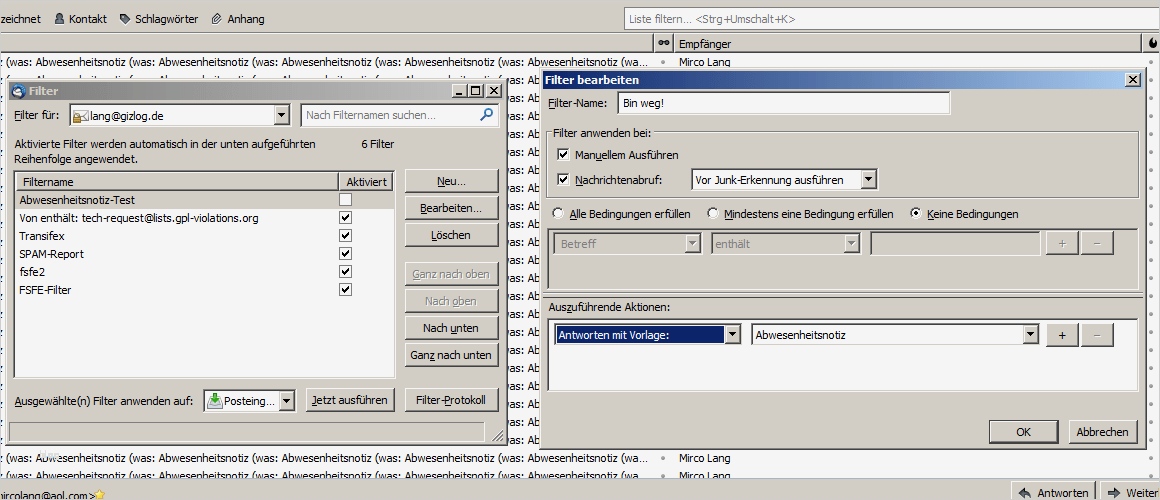1160x500 pixels.
Task: Click the Neu... button
Action: [451, 181]
